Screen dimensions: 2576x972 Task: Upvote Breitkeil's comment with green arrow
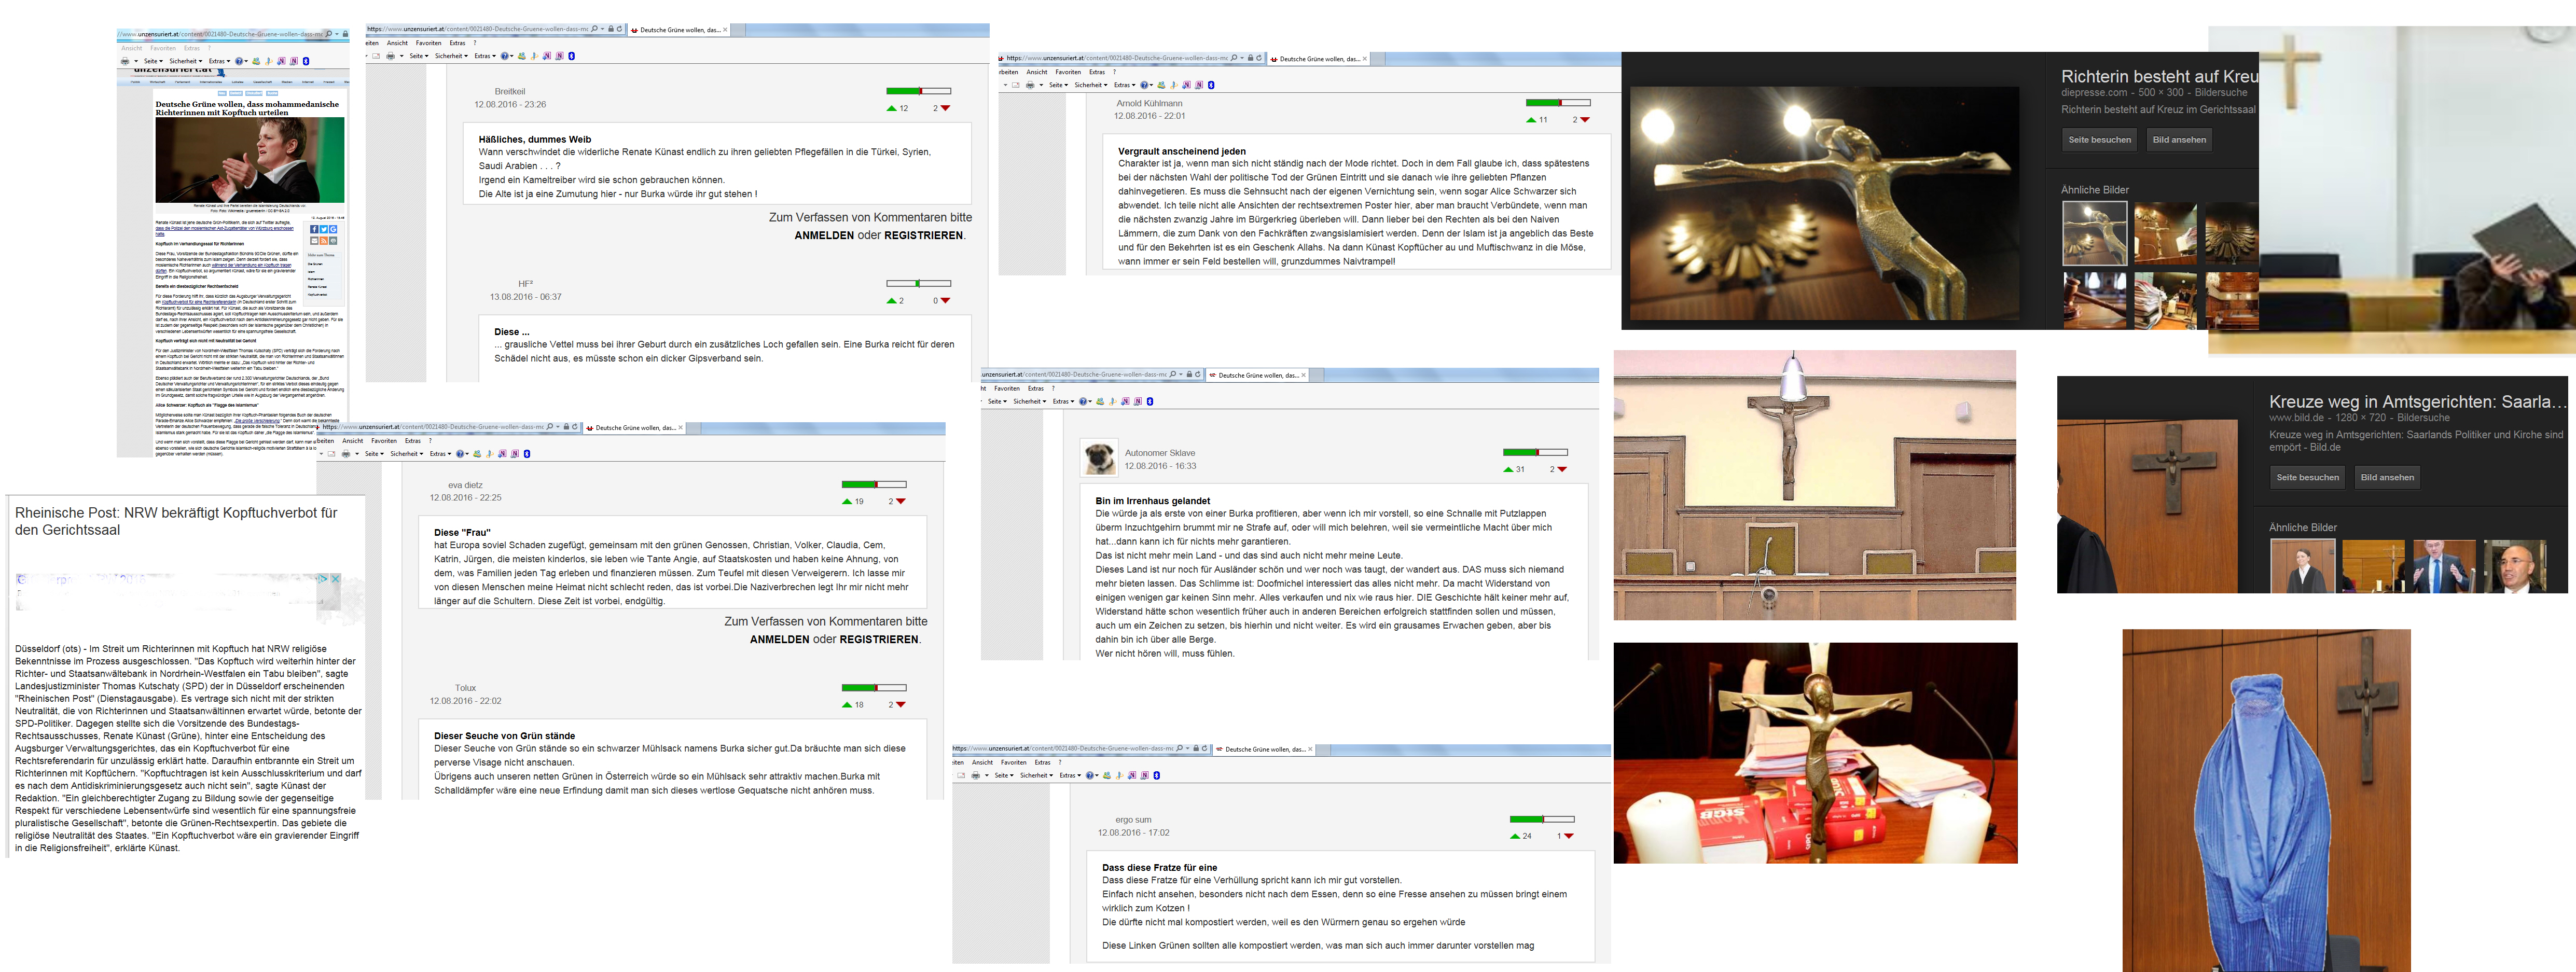click(x=892, y=108)
